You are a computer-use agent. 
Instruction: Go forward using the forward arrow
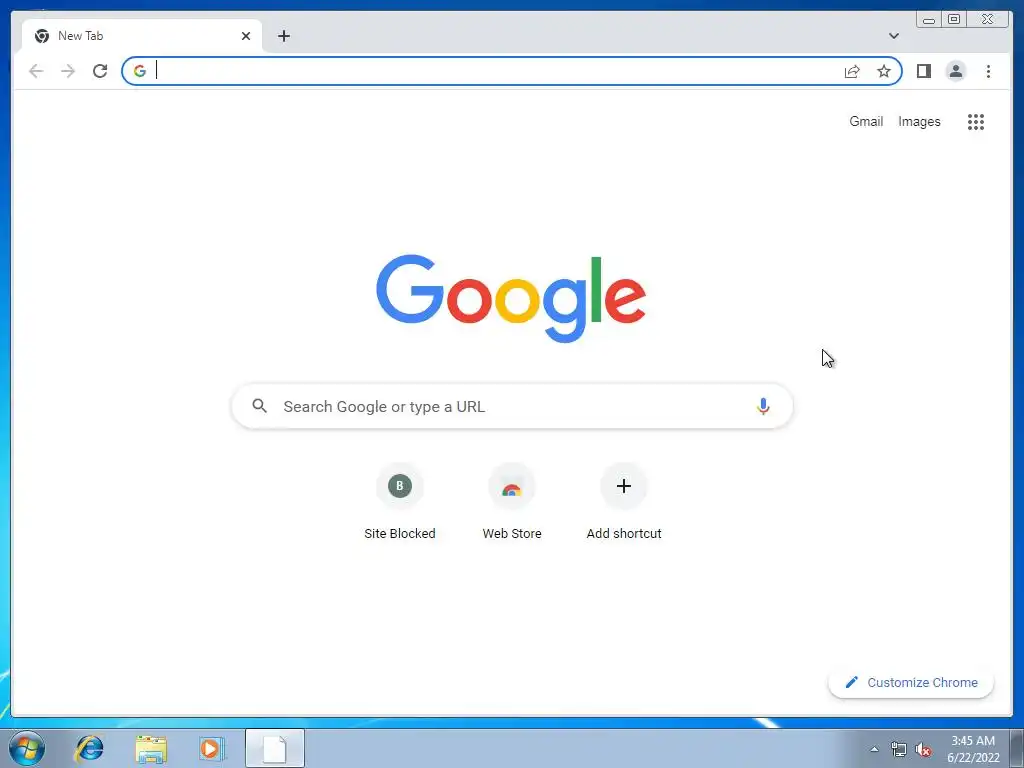click(x=68, y=71)
